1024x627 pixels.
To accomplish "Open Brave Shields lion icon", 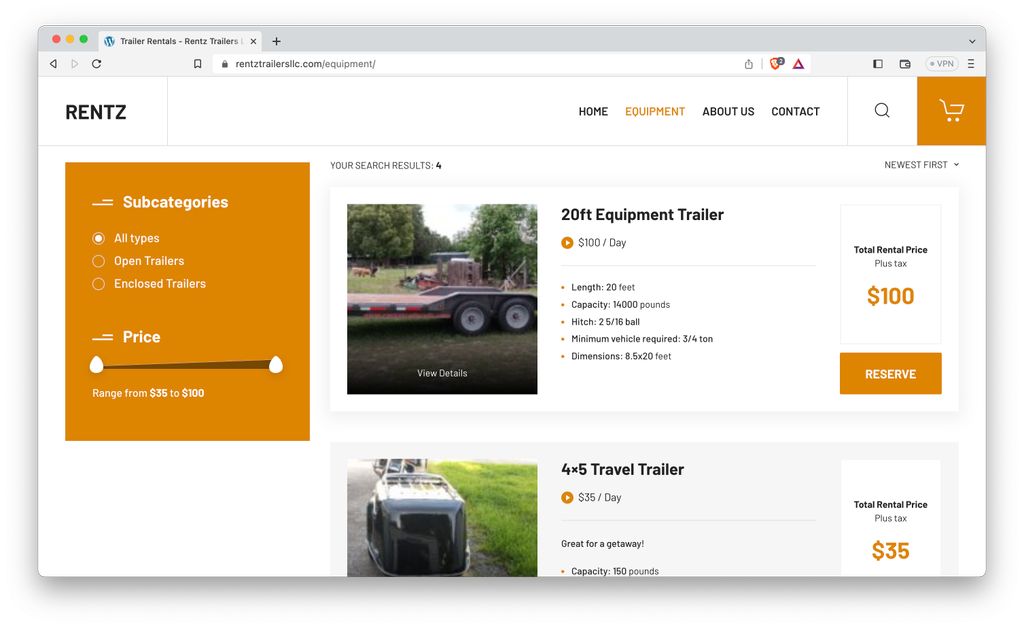I will tap(776, 63).
